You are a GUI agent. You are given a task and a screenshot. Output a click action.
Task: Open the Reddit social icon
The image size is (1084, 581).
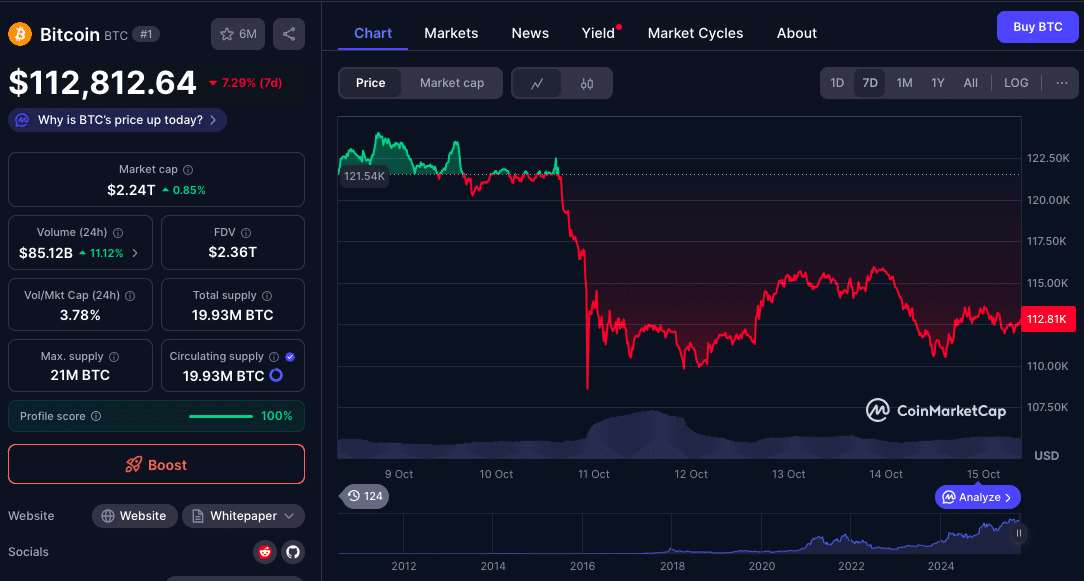tap(263, 552)
